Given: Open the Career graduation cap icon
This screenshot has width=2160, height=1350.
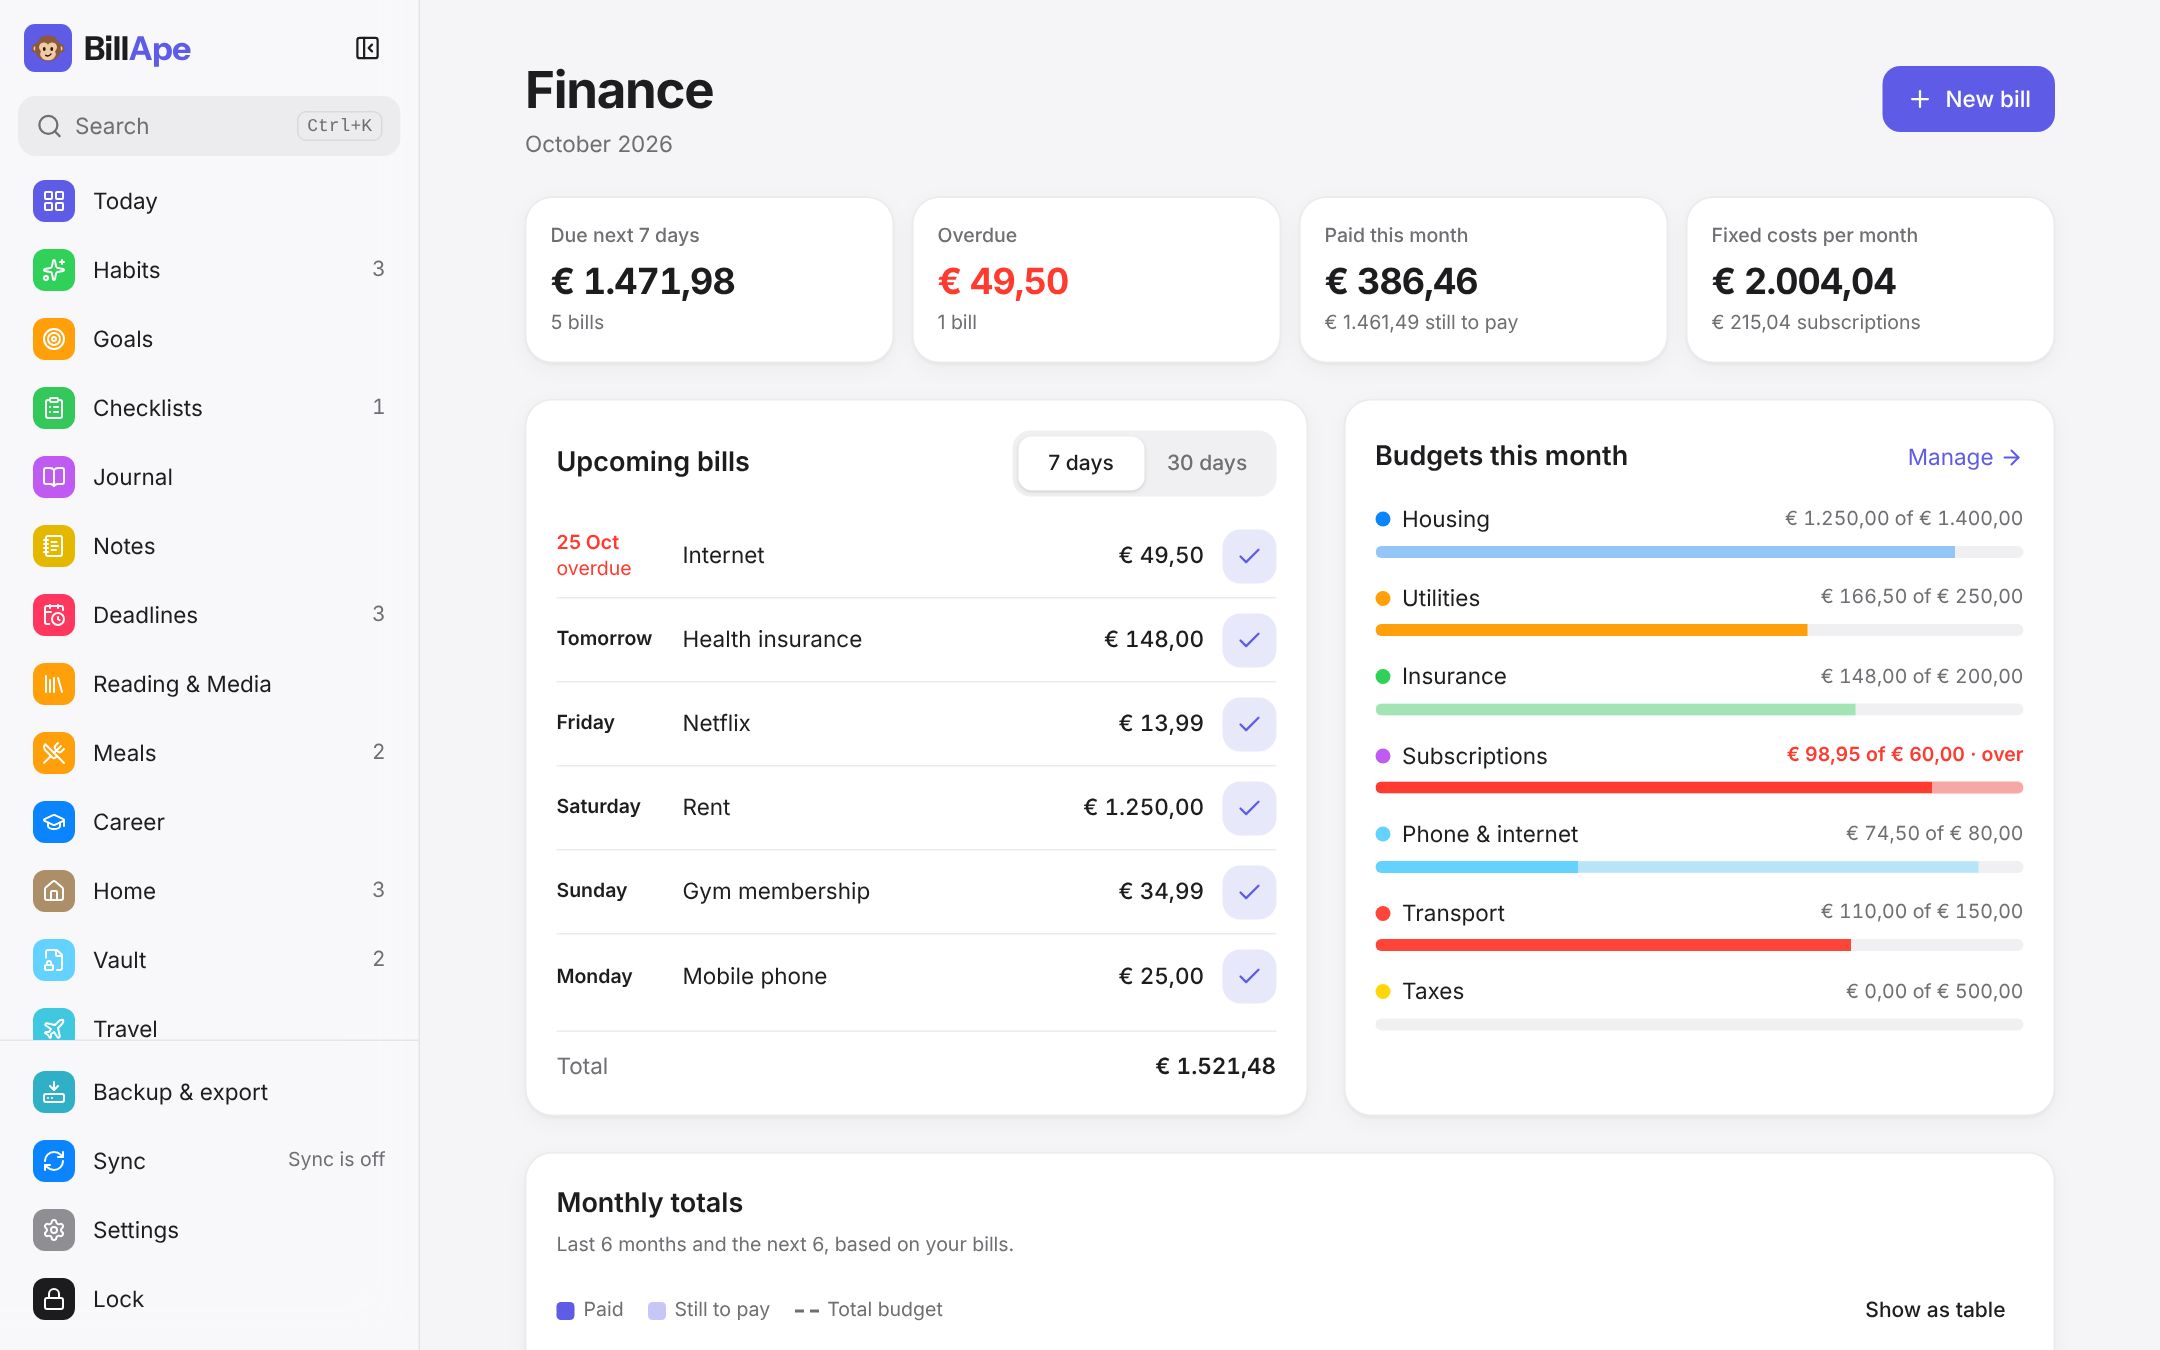Looking at the screenshot, I should click(x=54, y=822).
